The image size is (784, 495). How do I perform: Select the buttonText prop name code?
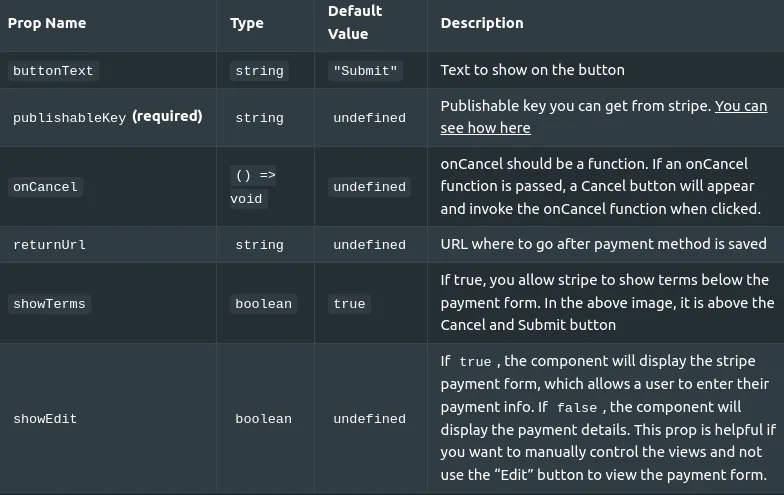[53, 70]
